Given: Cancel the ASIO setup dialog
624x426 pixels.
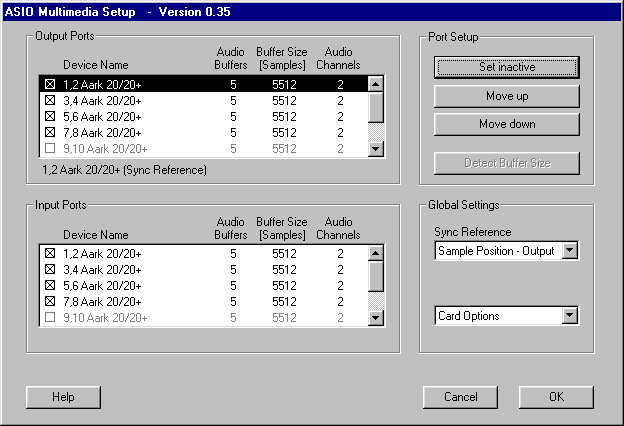Looking at the screenshot, I should (x=460, y=397).
